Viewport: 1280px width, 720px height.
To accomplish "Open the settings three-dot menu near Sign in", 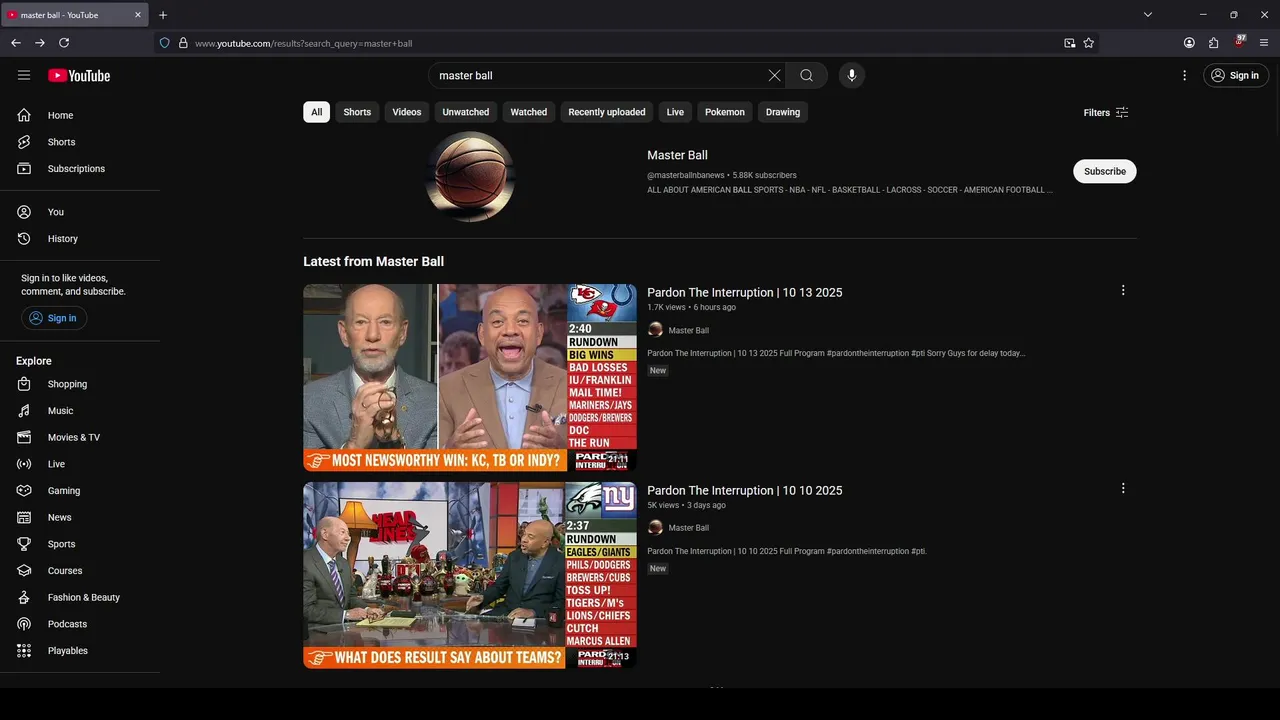I will 1184,75.
